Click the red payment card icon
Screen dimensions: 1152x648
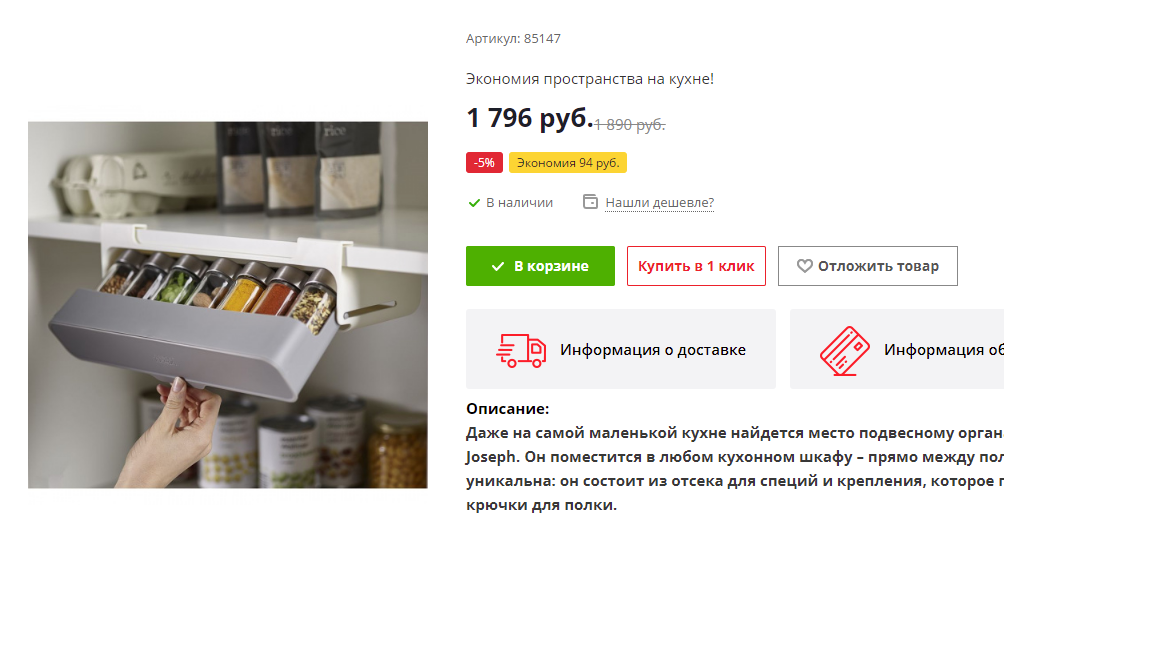844,351
